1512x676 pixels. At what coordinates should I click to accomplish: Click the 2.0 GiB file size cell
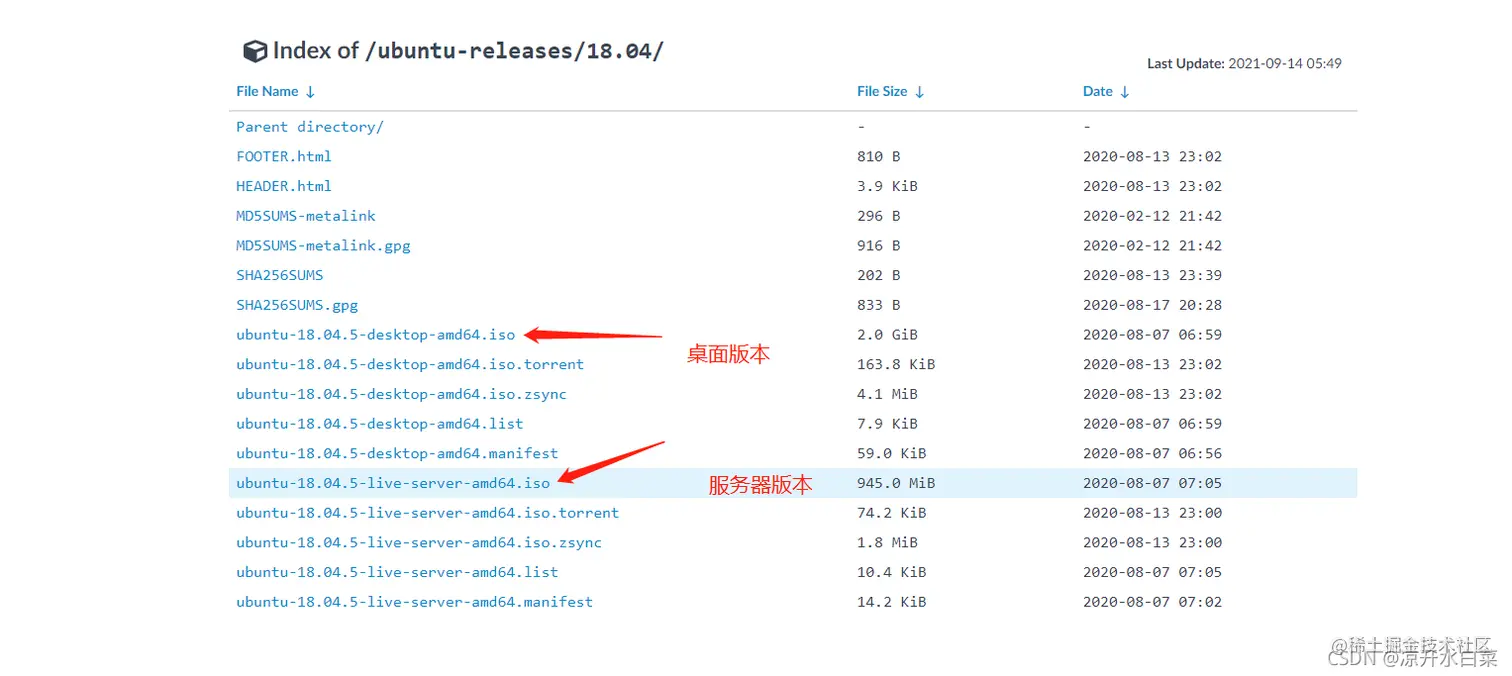coord(887,335)
